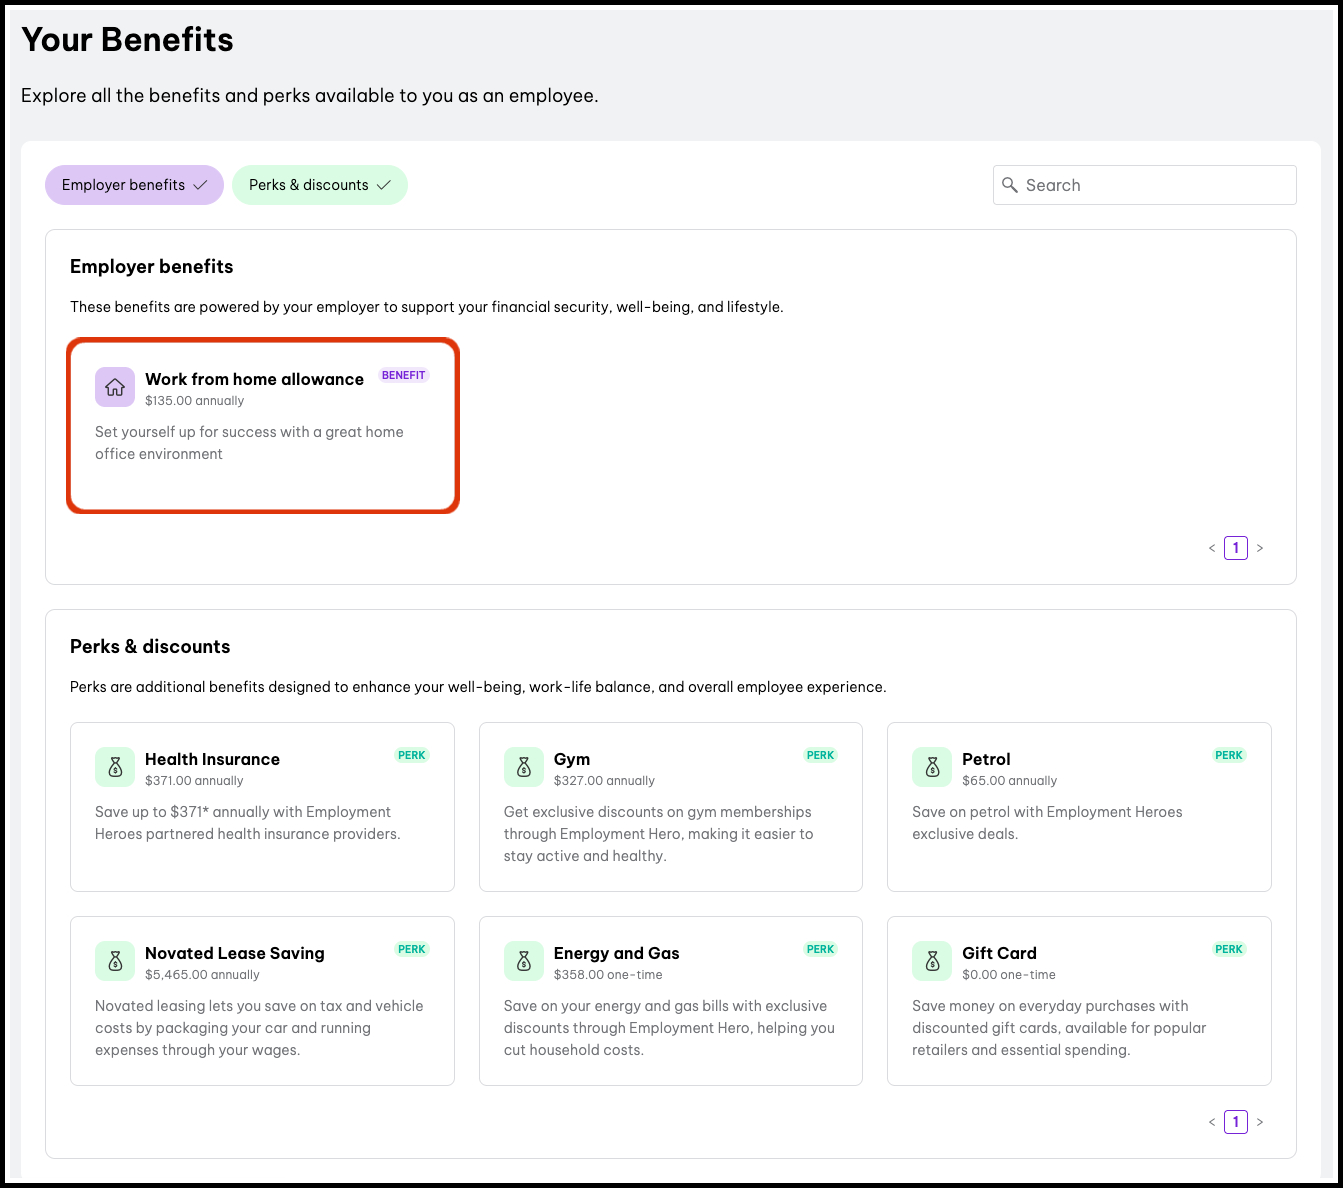Open the Novated Lease Saving card title

tap(234, 953)
